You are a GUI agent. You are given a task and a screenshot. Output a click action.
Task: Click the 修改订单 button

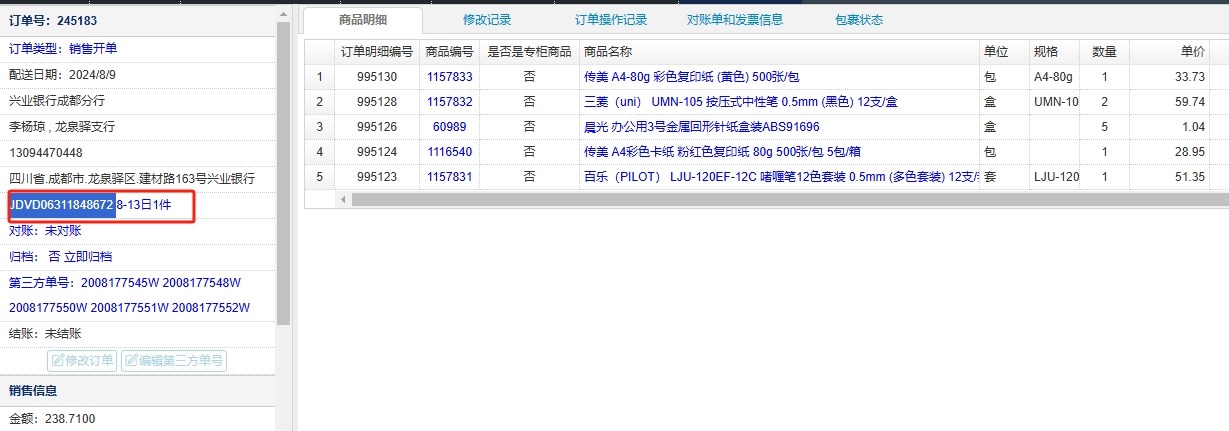(x=82, y=361)
